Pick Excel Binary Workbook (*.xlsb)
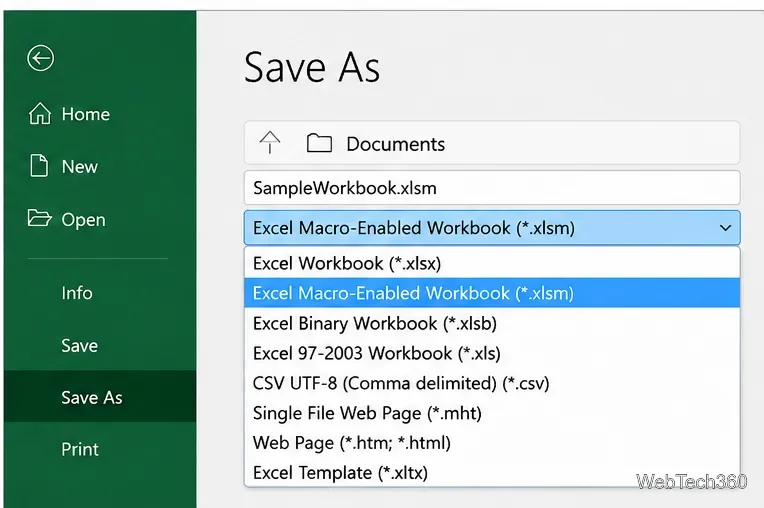Screen dimensions: 764x508 (x=492, y=323)
